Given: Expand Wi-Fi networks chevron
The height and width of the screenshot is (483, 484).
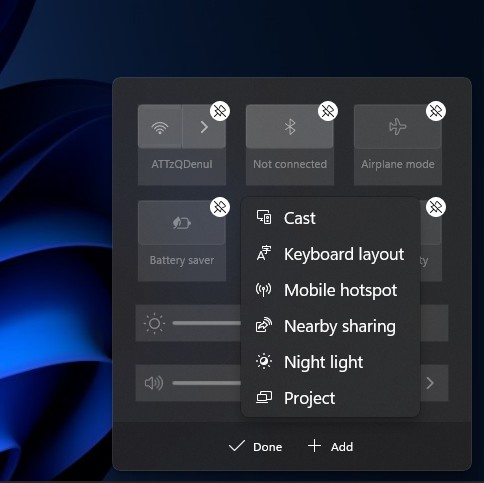Looking at the screenshot, I should coord(204,127).
